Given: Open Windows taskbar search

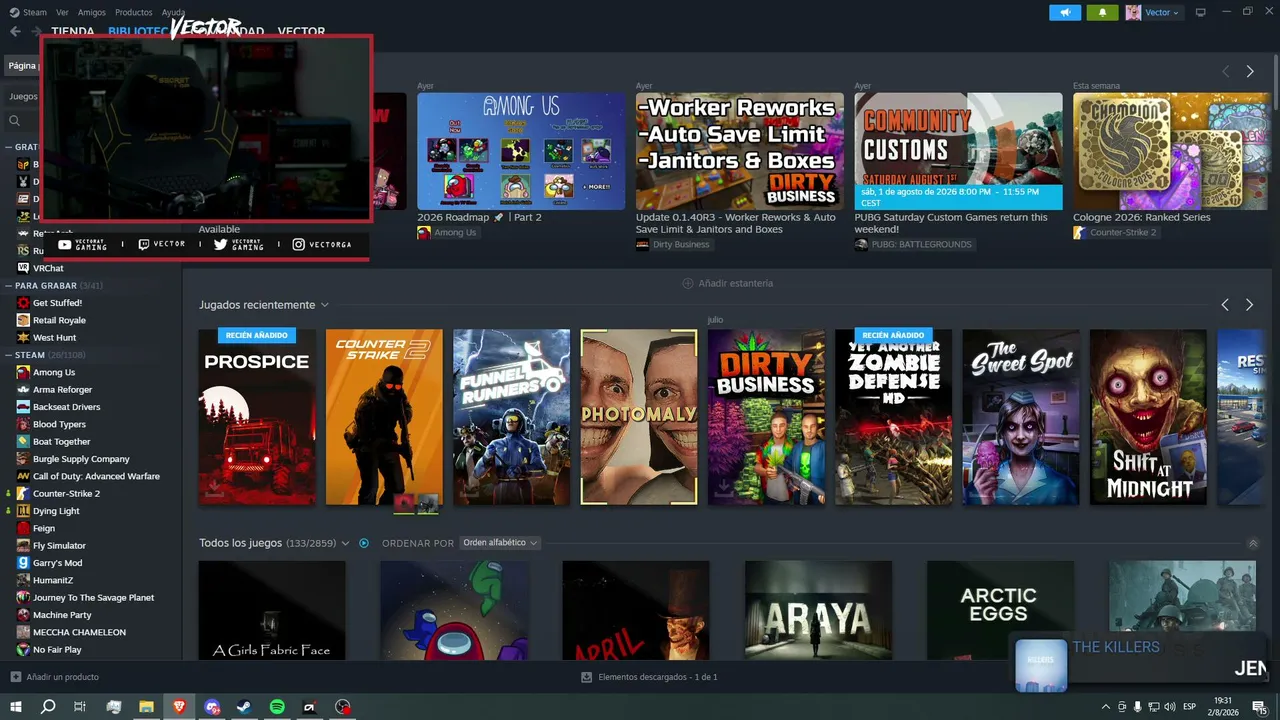Looking at the screenshot, I should click(48, 707).
